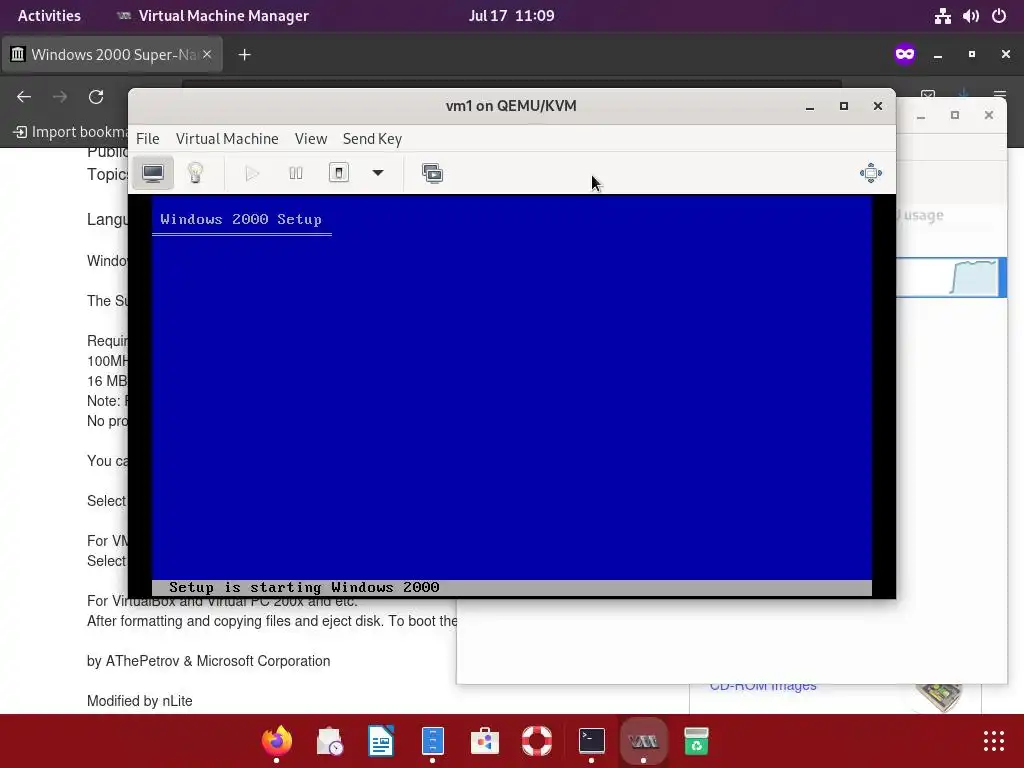1024x768 pixels.
Task: Select the CPU usage graph in manager window
Action: 974,278
